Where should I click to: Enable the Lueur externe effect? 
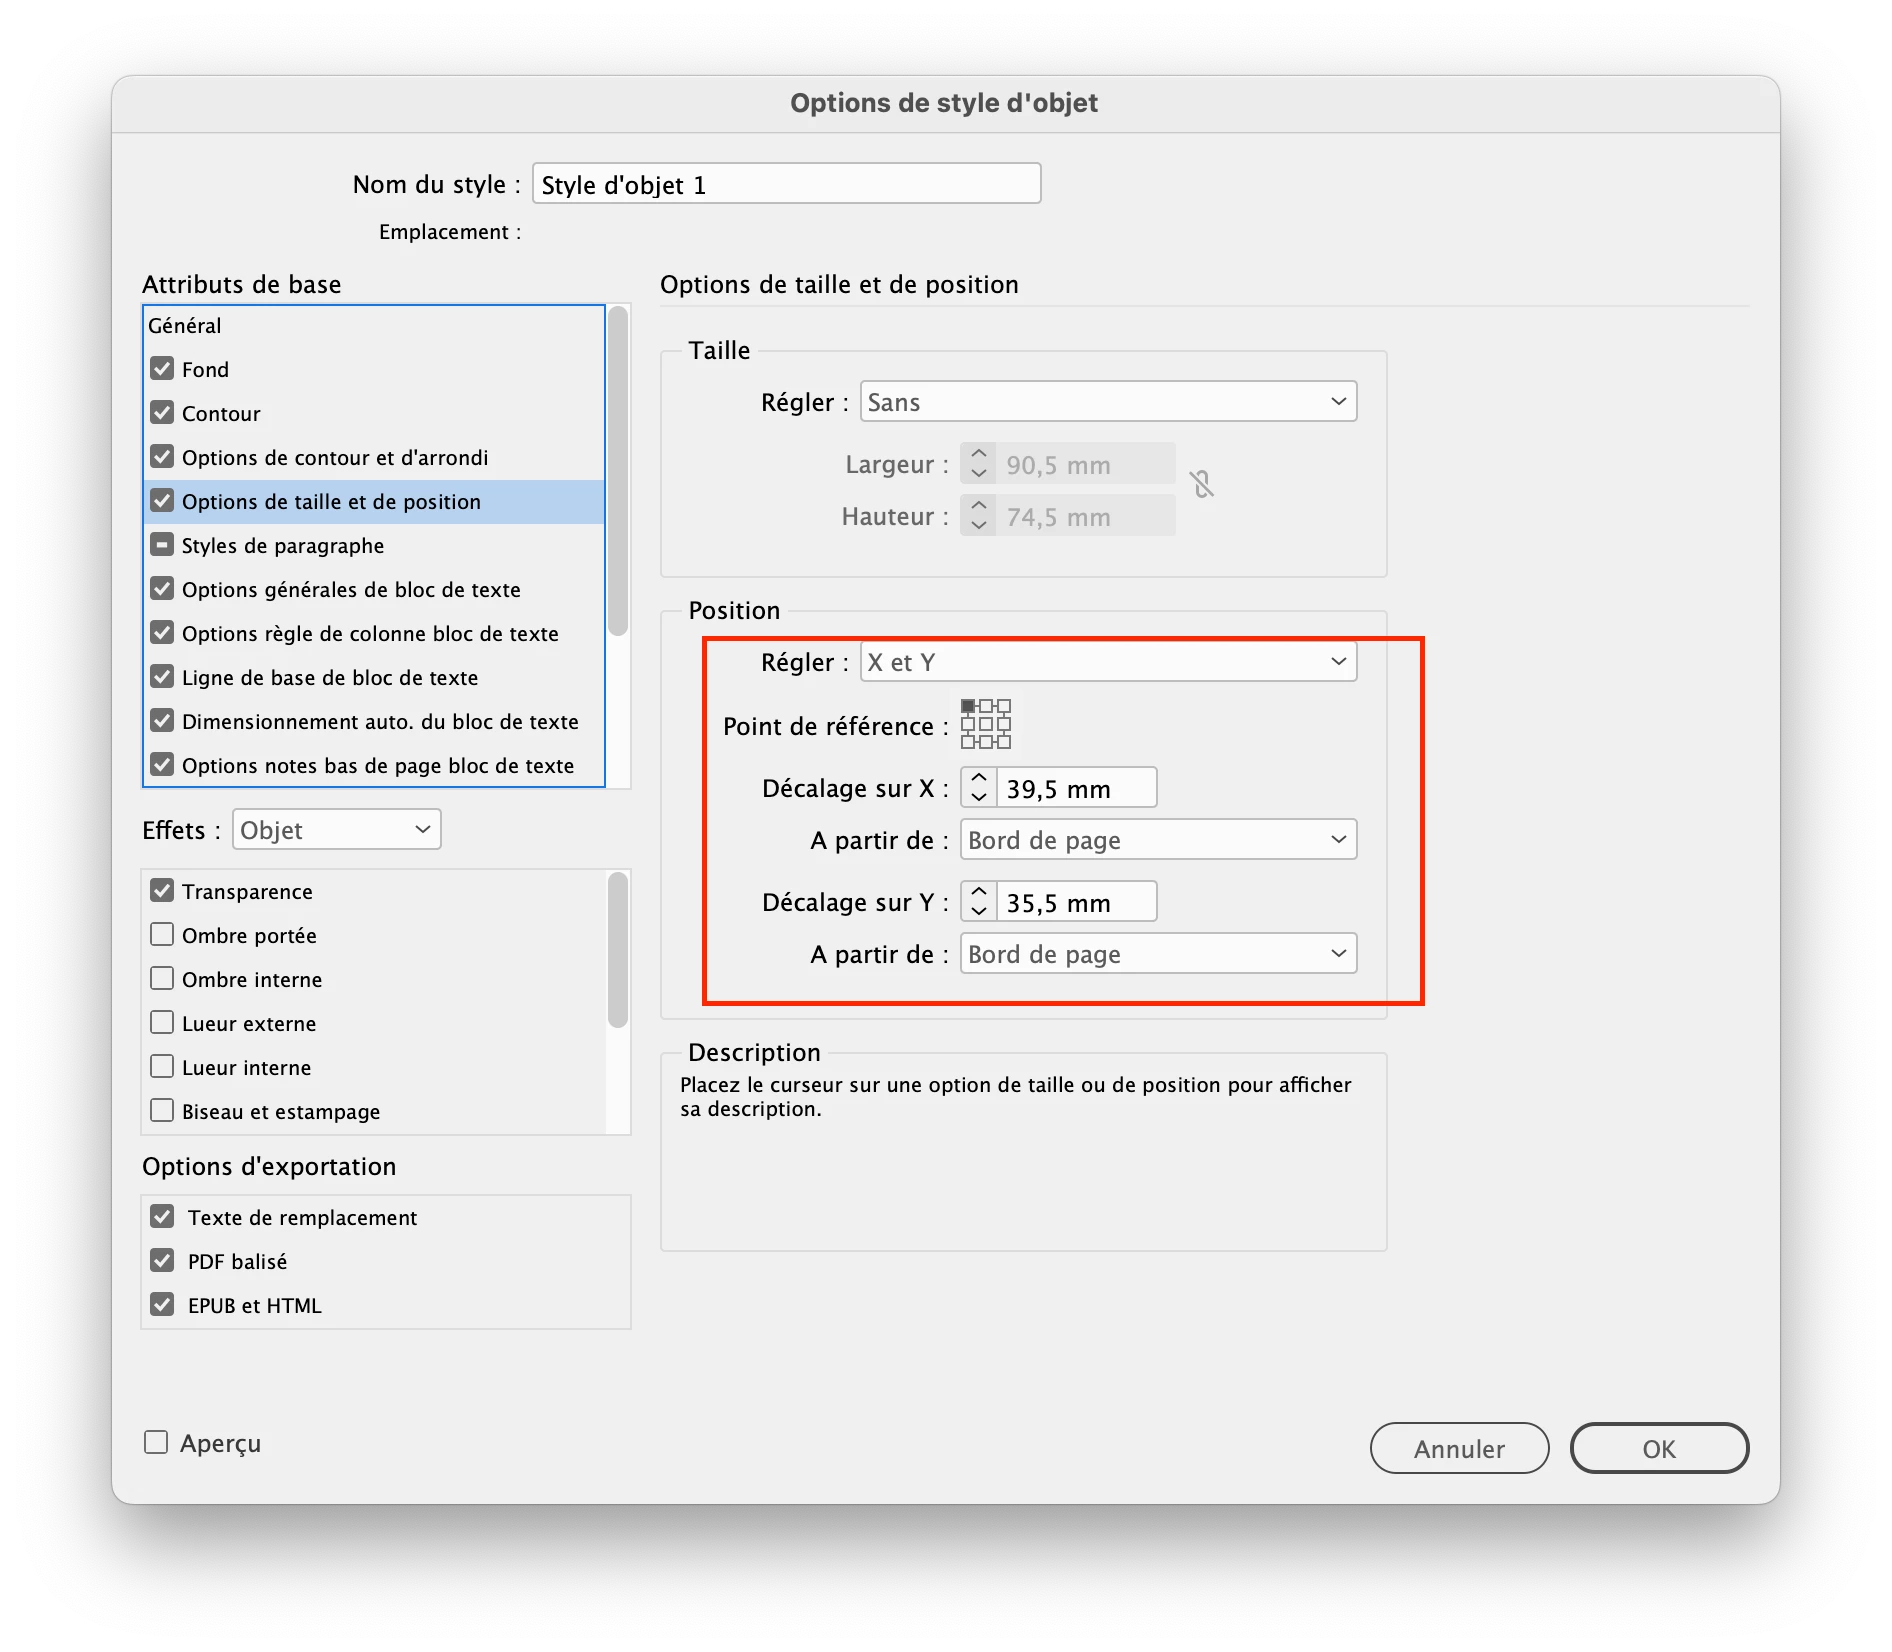(162, 1023)
